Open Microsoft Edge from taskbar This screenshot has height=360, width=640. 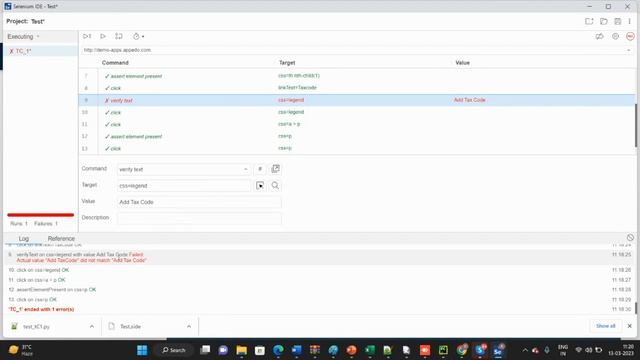click(278, 350)
